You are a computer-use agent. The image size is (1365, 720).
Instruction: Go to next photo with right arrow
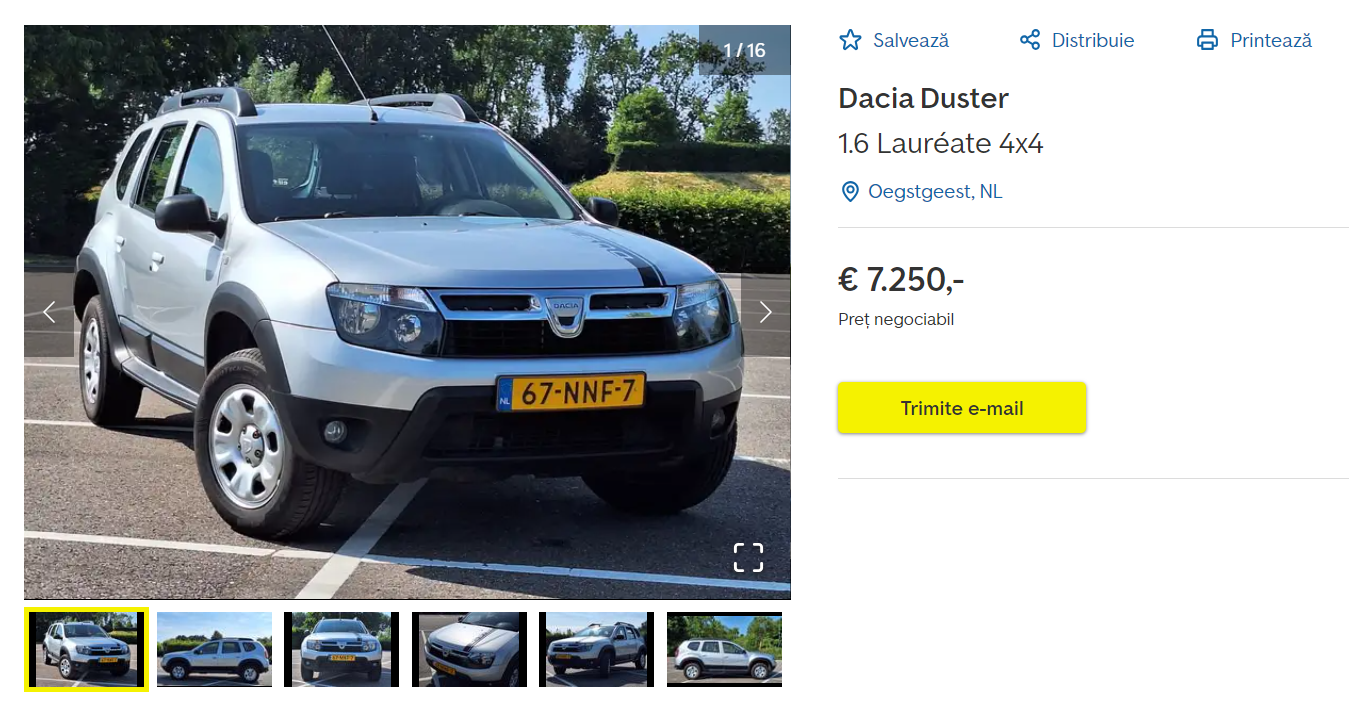pos(765,313)
